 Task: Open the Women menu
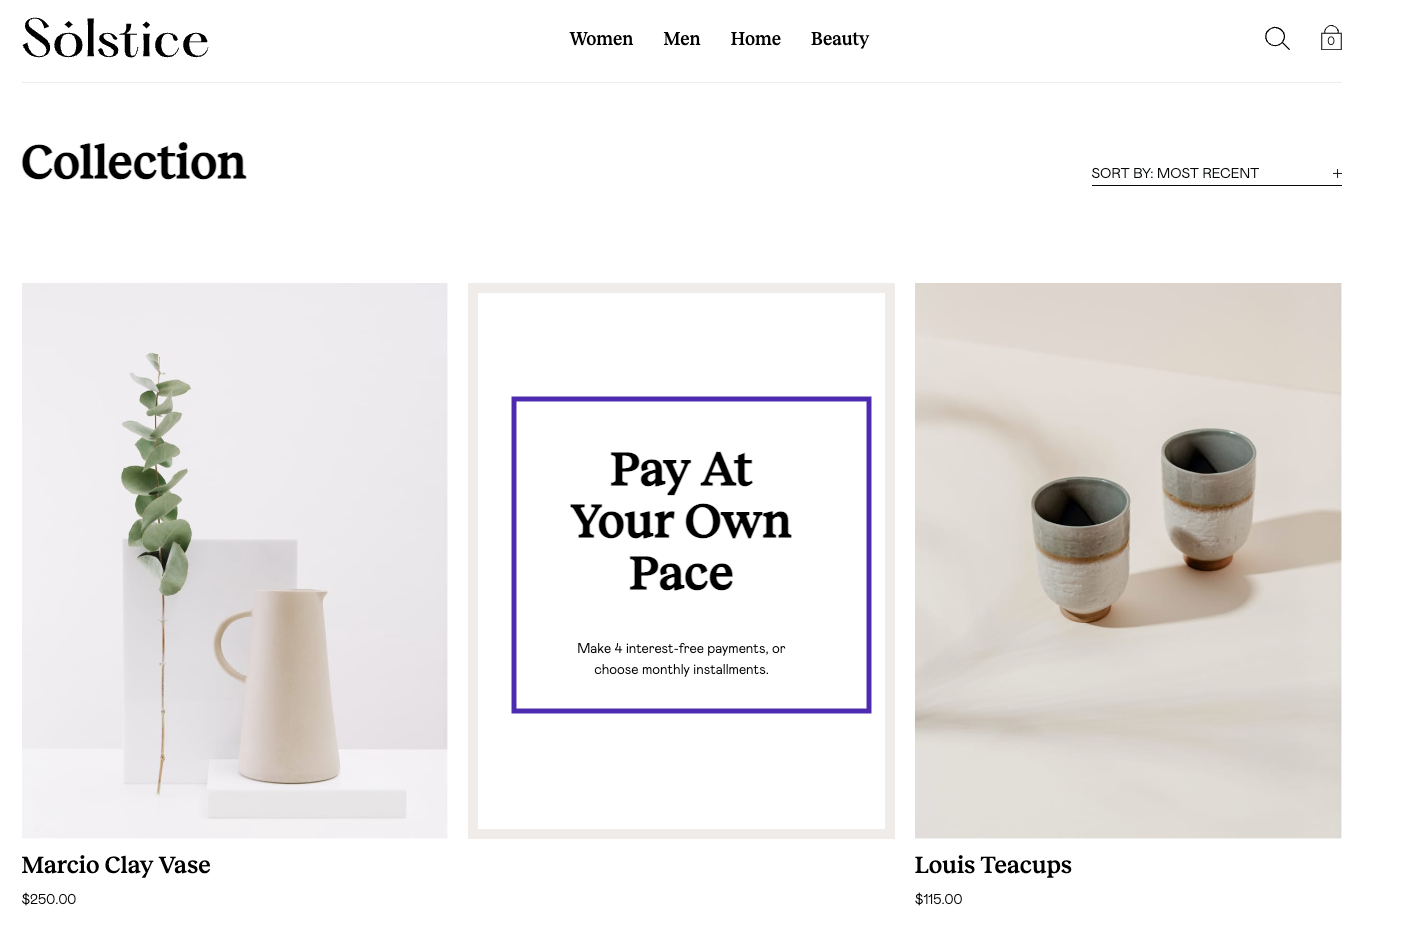coord(601,39)
